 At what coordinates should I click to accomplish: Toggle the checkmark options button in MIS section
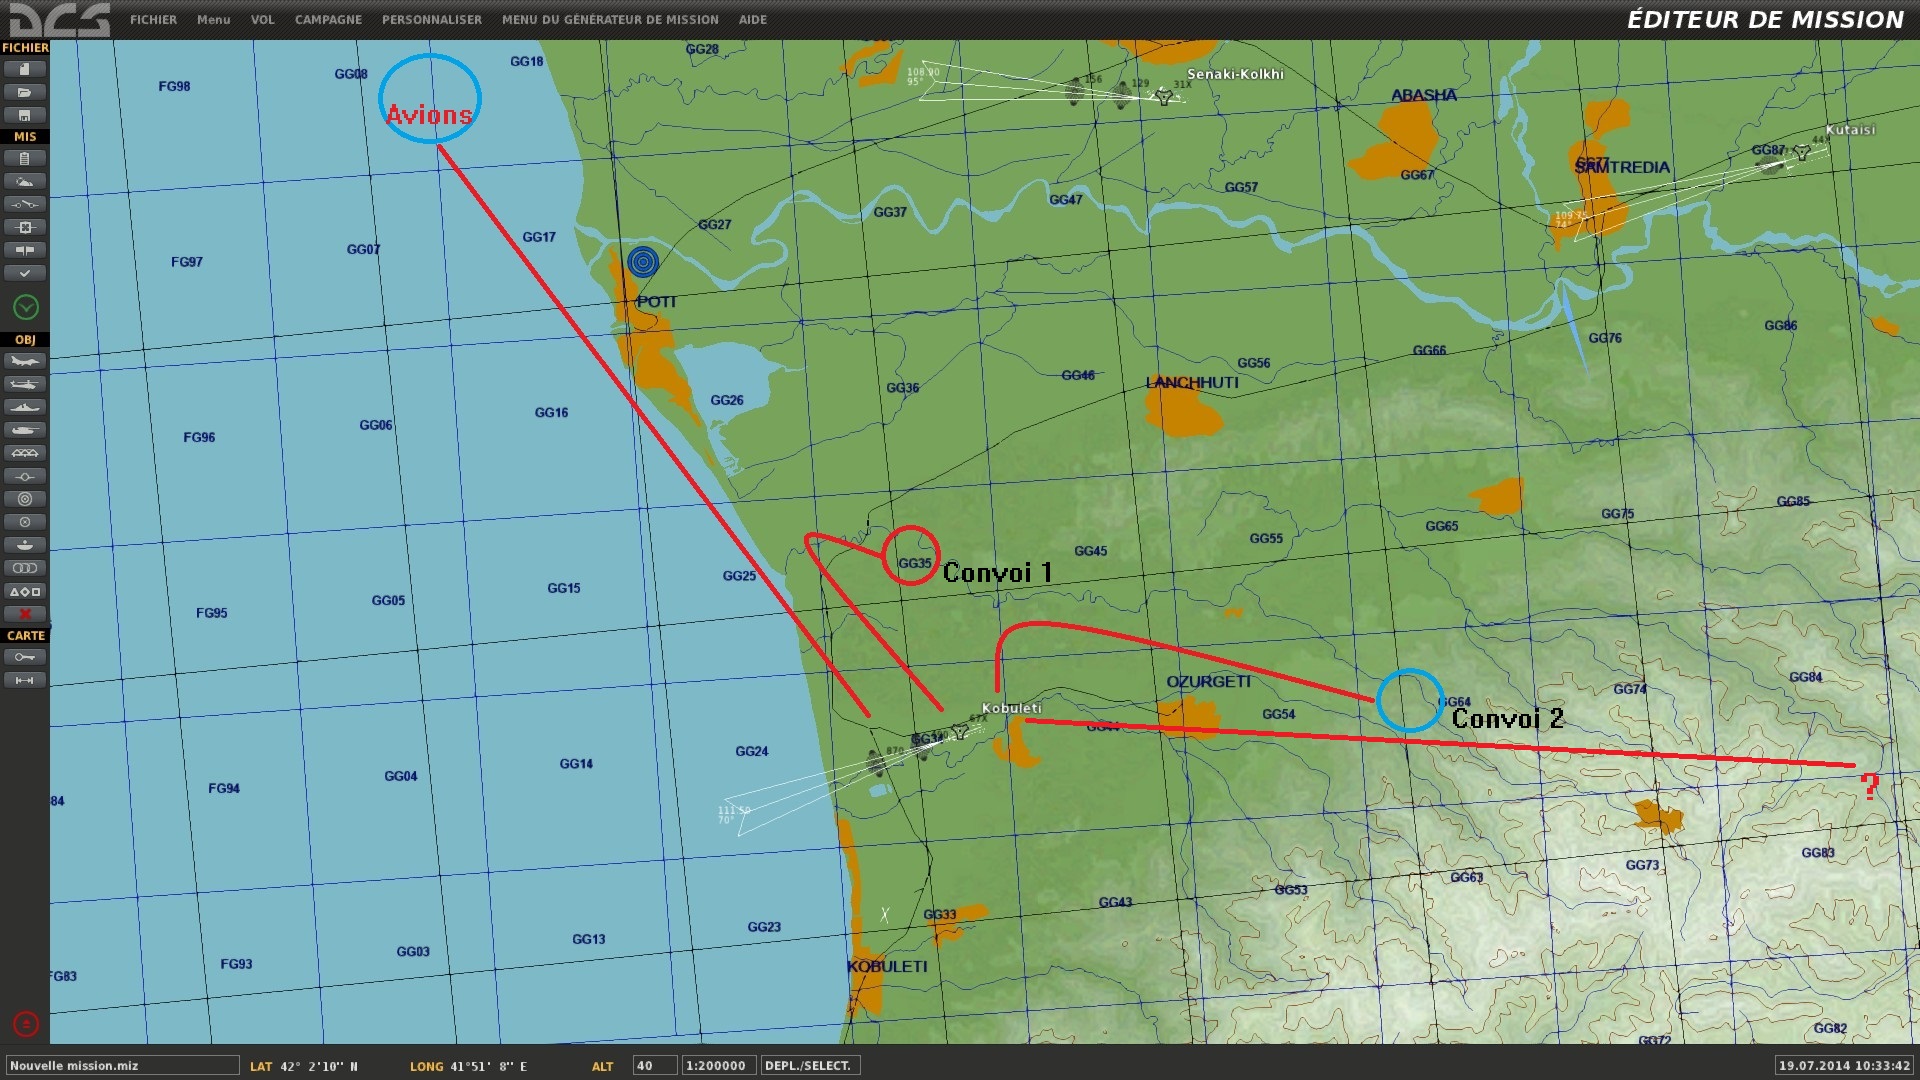point(25,273)
